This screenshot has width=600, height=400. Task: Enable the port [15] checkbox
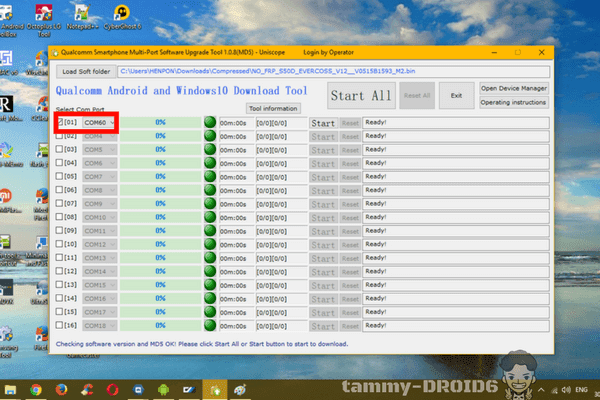[x=59, y=312]
